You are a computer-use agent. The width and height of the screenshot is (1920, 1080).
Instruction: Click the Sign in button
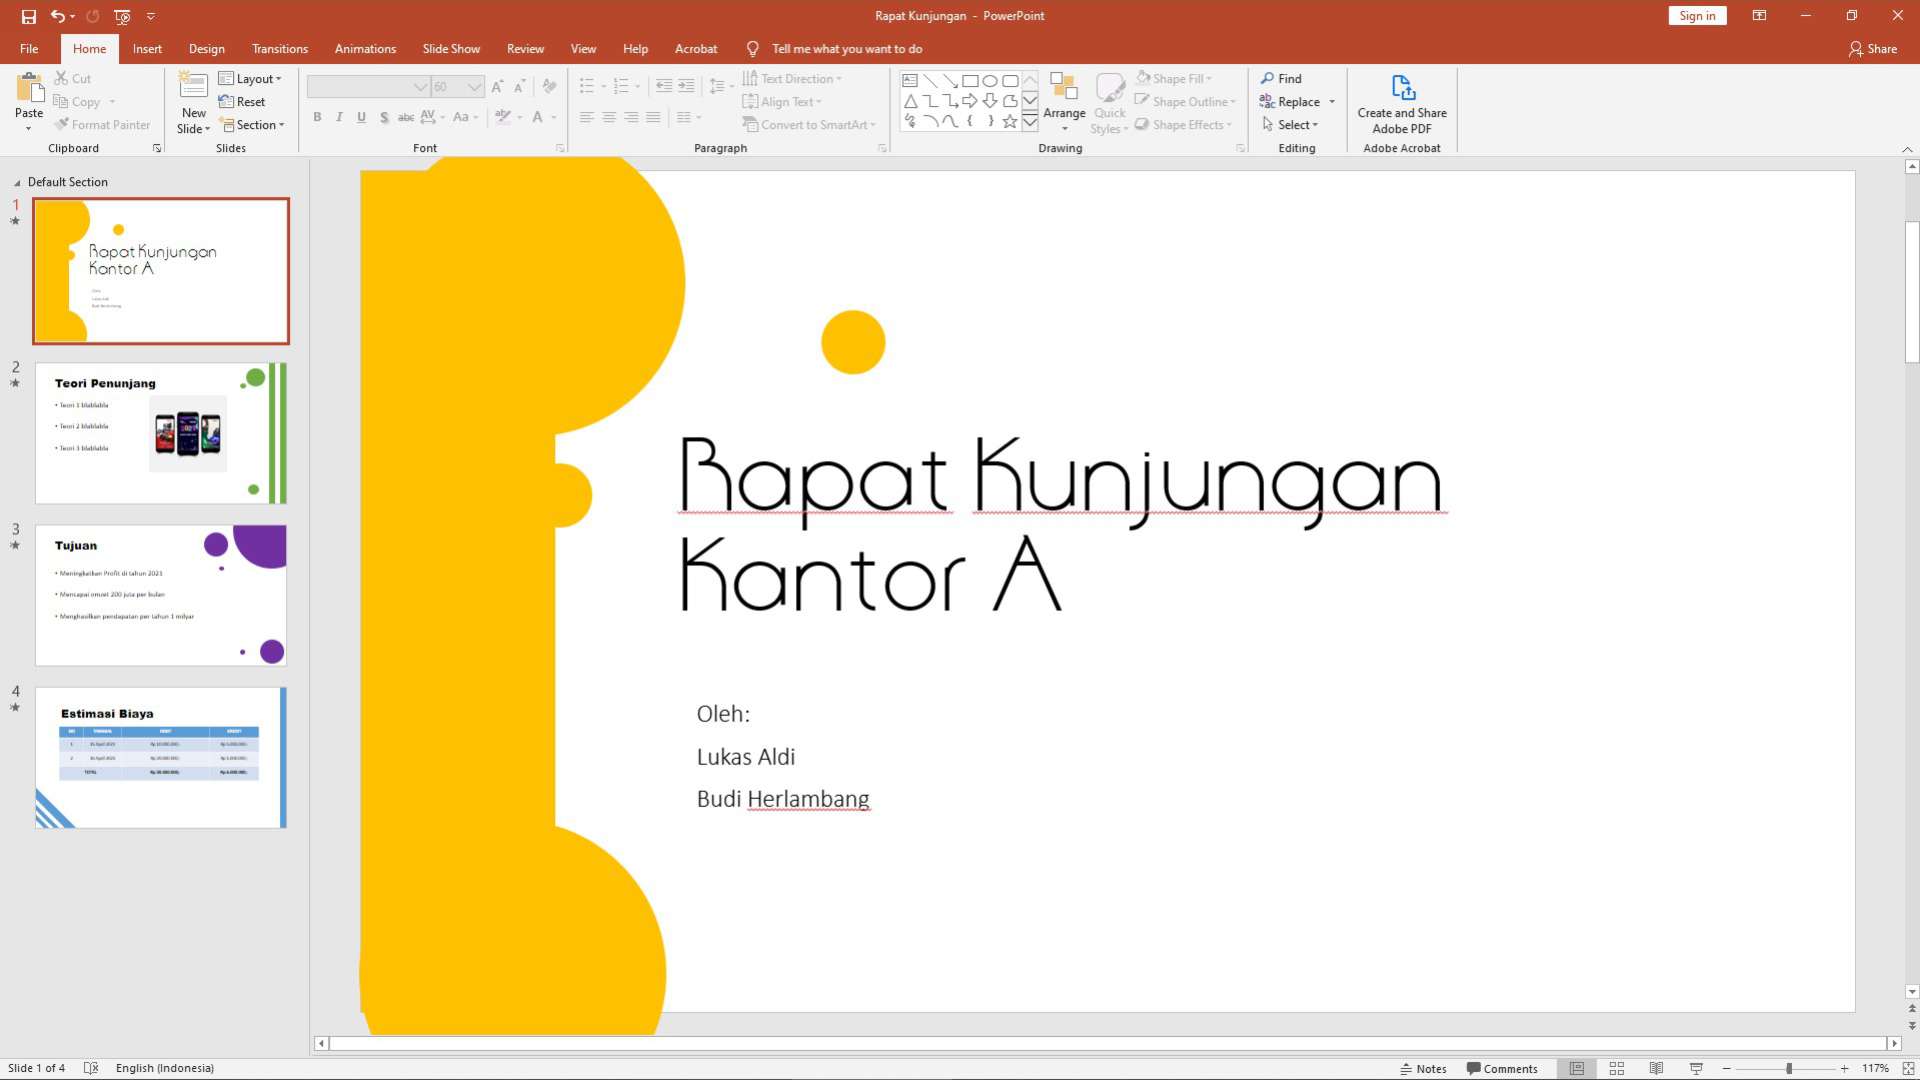click(x=1696, y=16)
